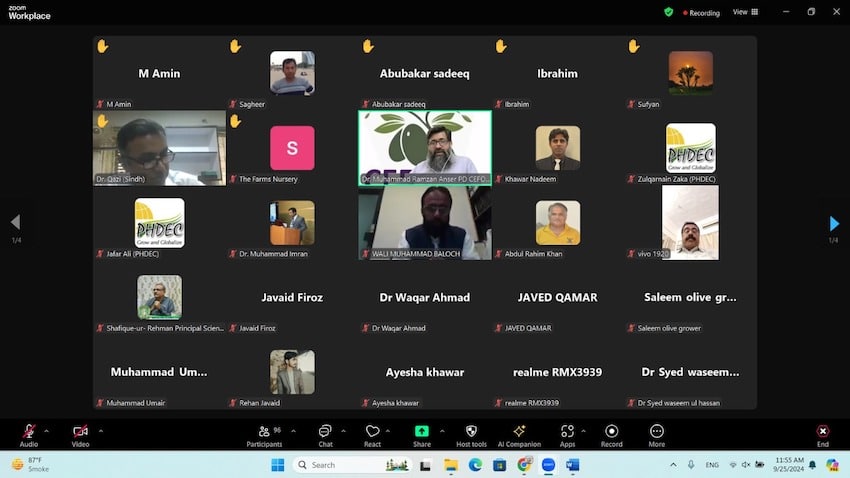Go to next gallery page arrow
This screenshot has width=850, height=478.
[834, 223]
